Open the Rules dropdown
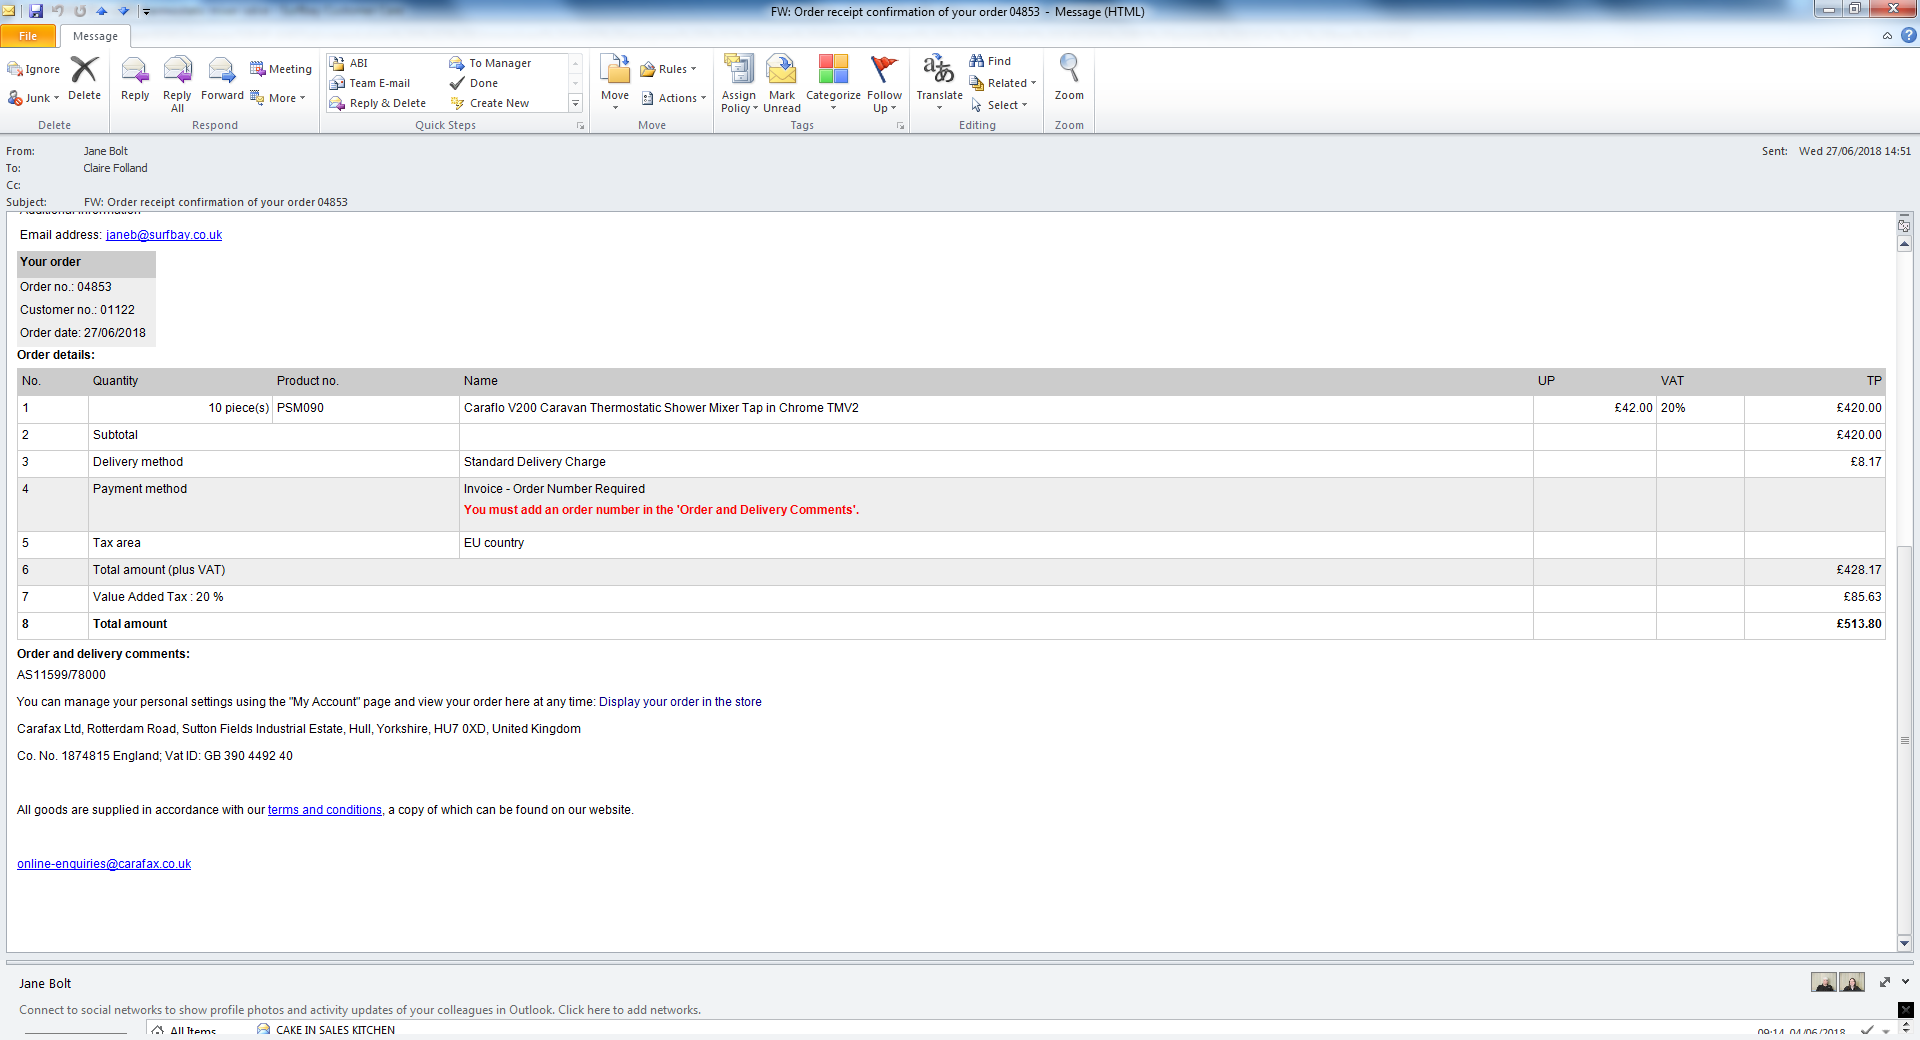 pos(668,69)
